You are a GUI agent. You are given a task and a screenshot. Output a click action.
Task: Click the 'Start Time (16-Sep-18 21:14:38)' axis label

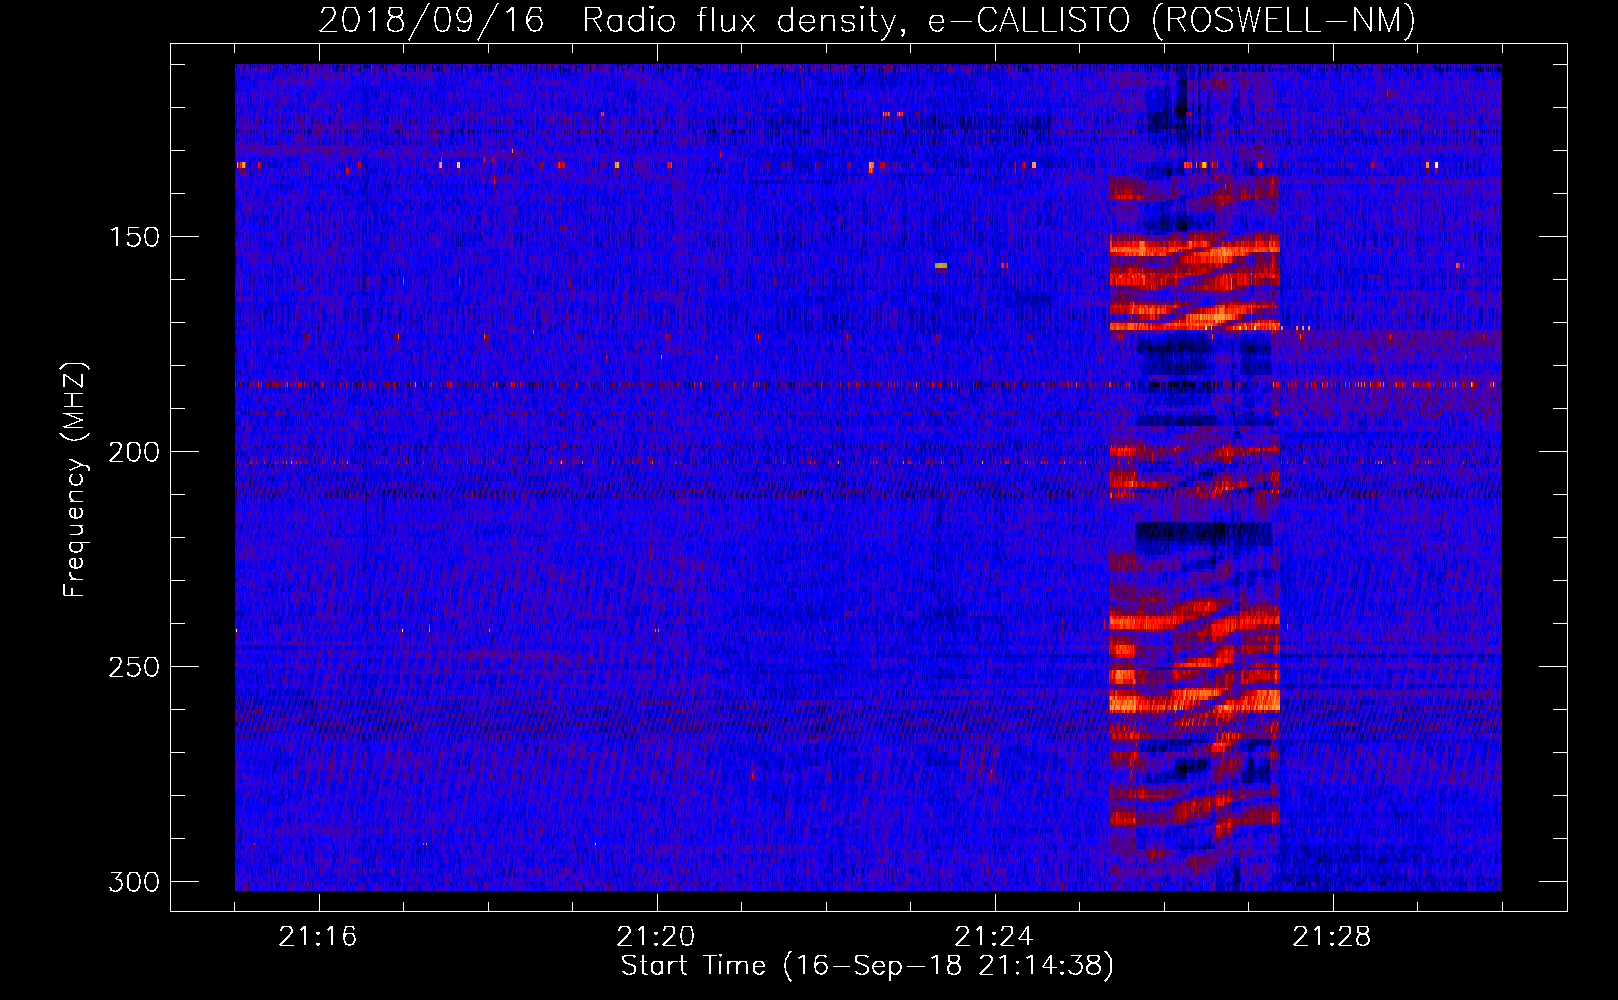(867, 966)
